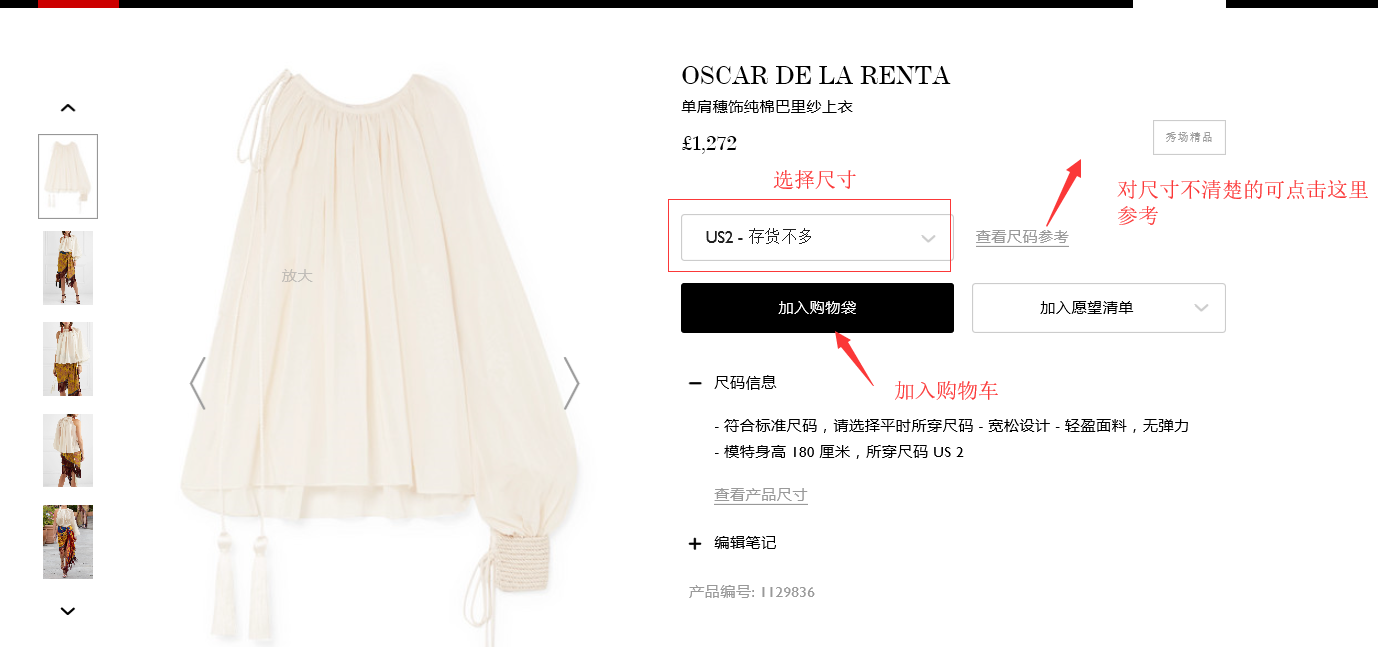
Task: Open the 加入愿望清单 dropdown arrow
Action: click(1202, 308)
